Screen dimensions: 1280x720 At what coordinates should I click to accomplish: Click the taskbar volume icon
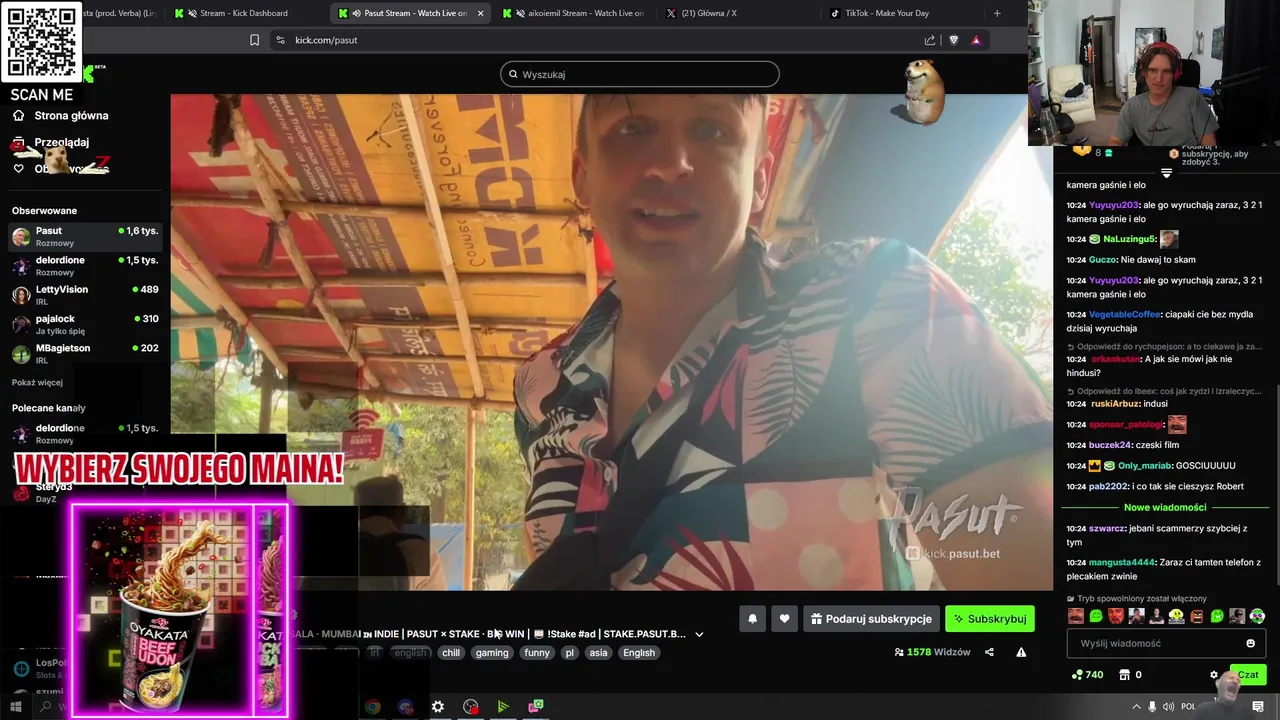pyautogui.click(x=1169, y=706)
